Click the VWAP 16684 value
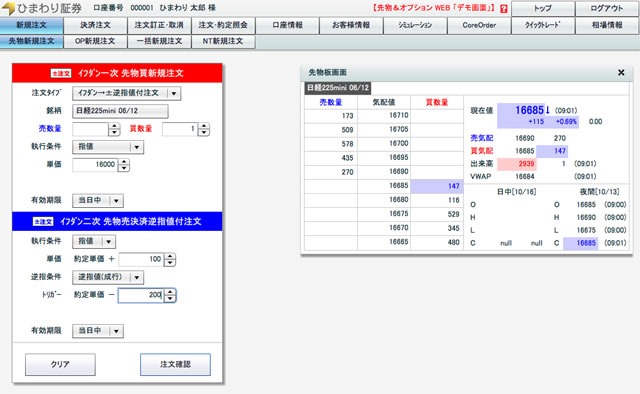The height and width of the screenshot is (394, 640). (524, 176)
